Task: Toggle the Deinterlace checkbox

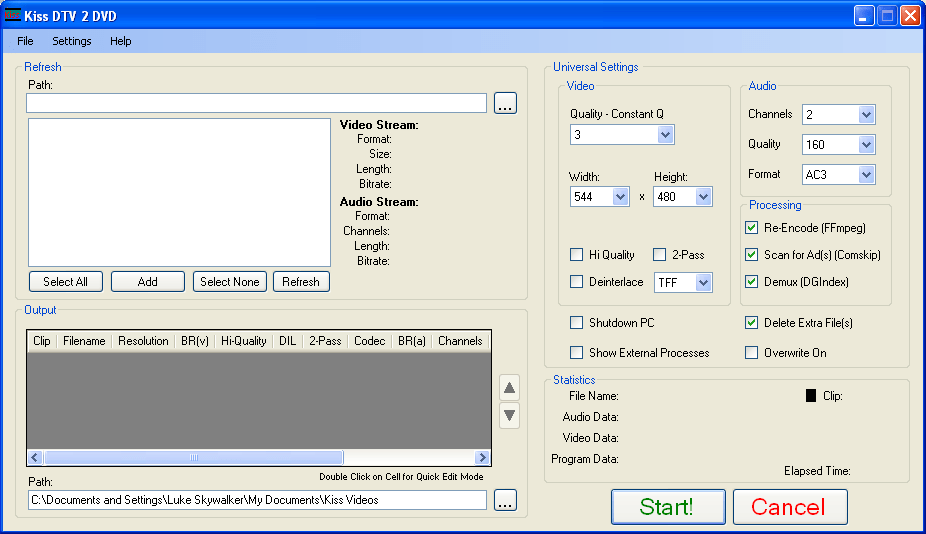Action: click(x=576, y=282)
